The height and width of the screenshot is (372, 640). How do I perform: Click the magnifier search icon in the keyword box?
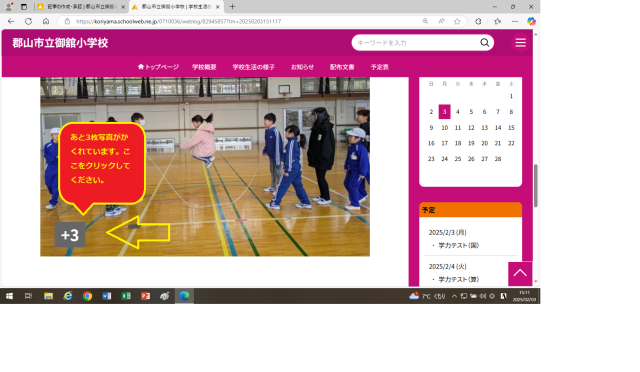pyautogui.click(x=484, y=42)
